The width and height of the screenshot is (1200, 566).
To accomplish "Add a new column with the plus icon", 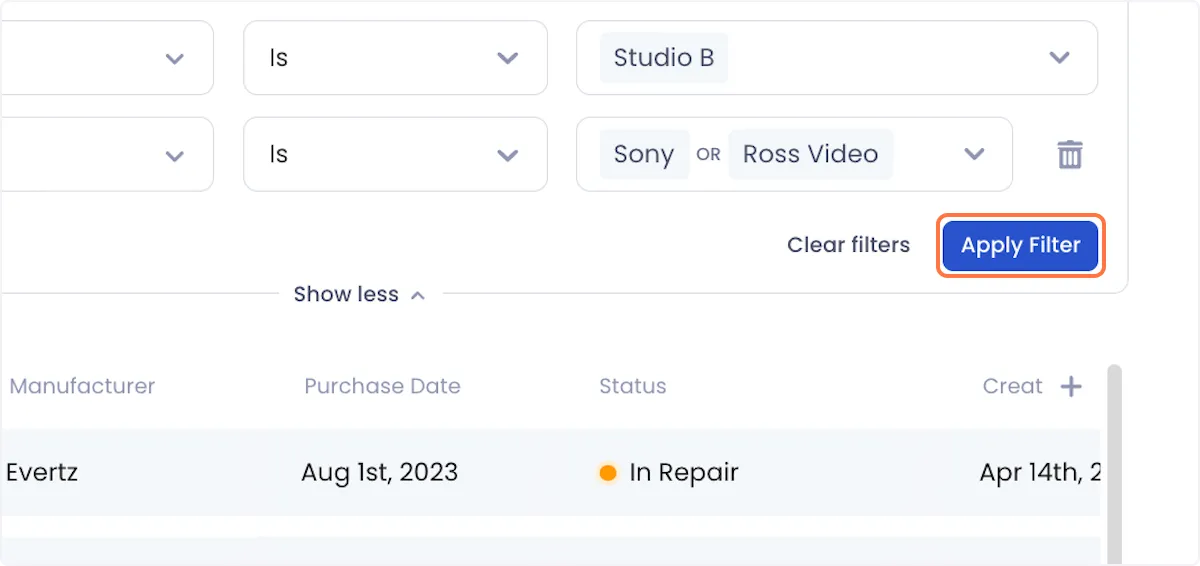I will pyautogui.click(x=1071, y=386).
